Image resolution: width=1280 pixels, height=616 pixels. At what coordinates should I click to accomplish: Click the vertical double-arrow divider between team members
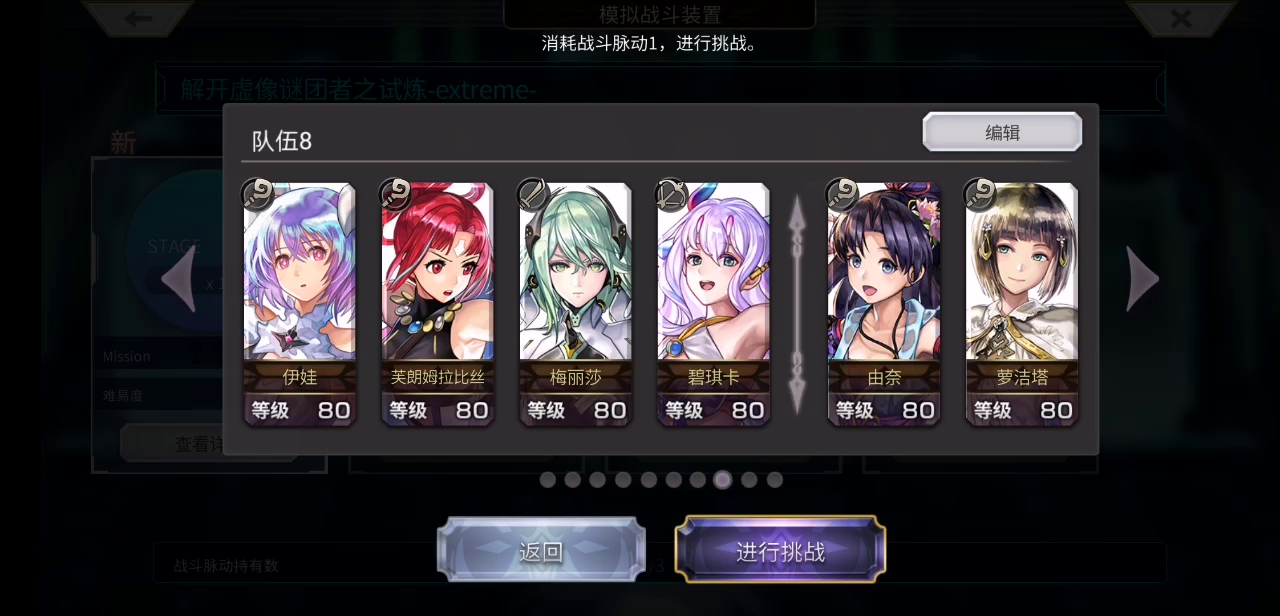(x=797, y=305)
